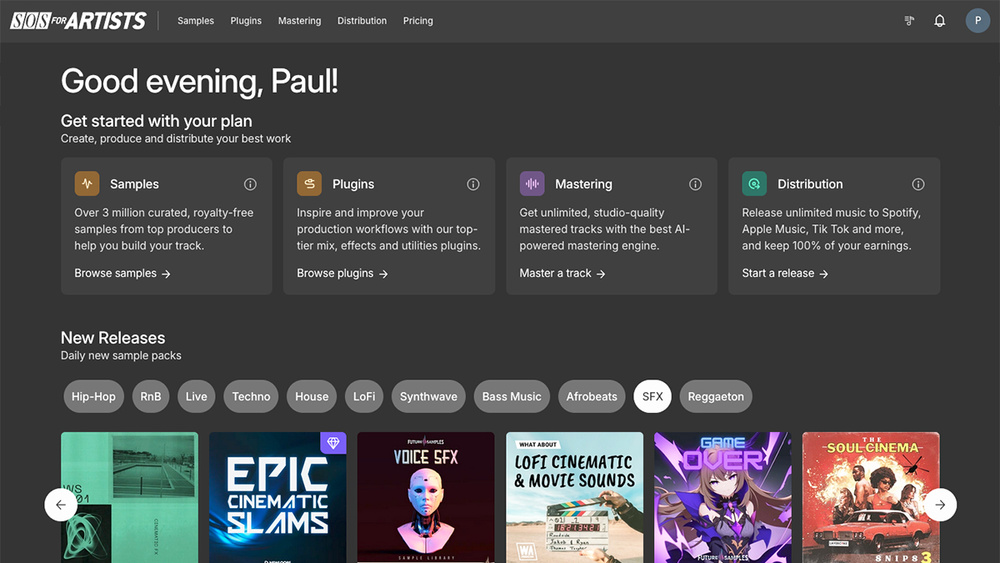Show info for the Plugins card

pos(473,184)
